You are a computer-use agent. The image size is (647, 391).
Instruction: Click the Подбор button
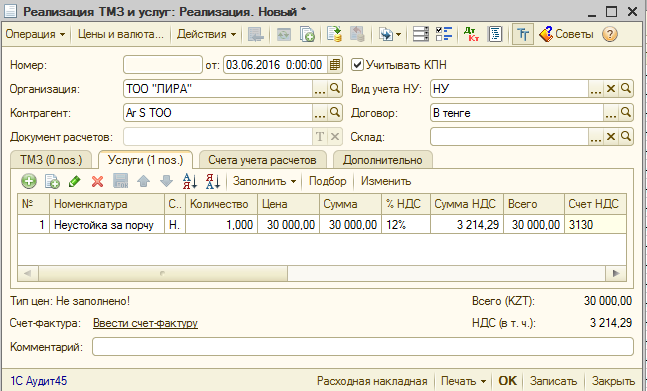click(328, 181)
